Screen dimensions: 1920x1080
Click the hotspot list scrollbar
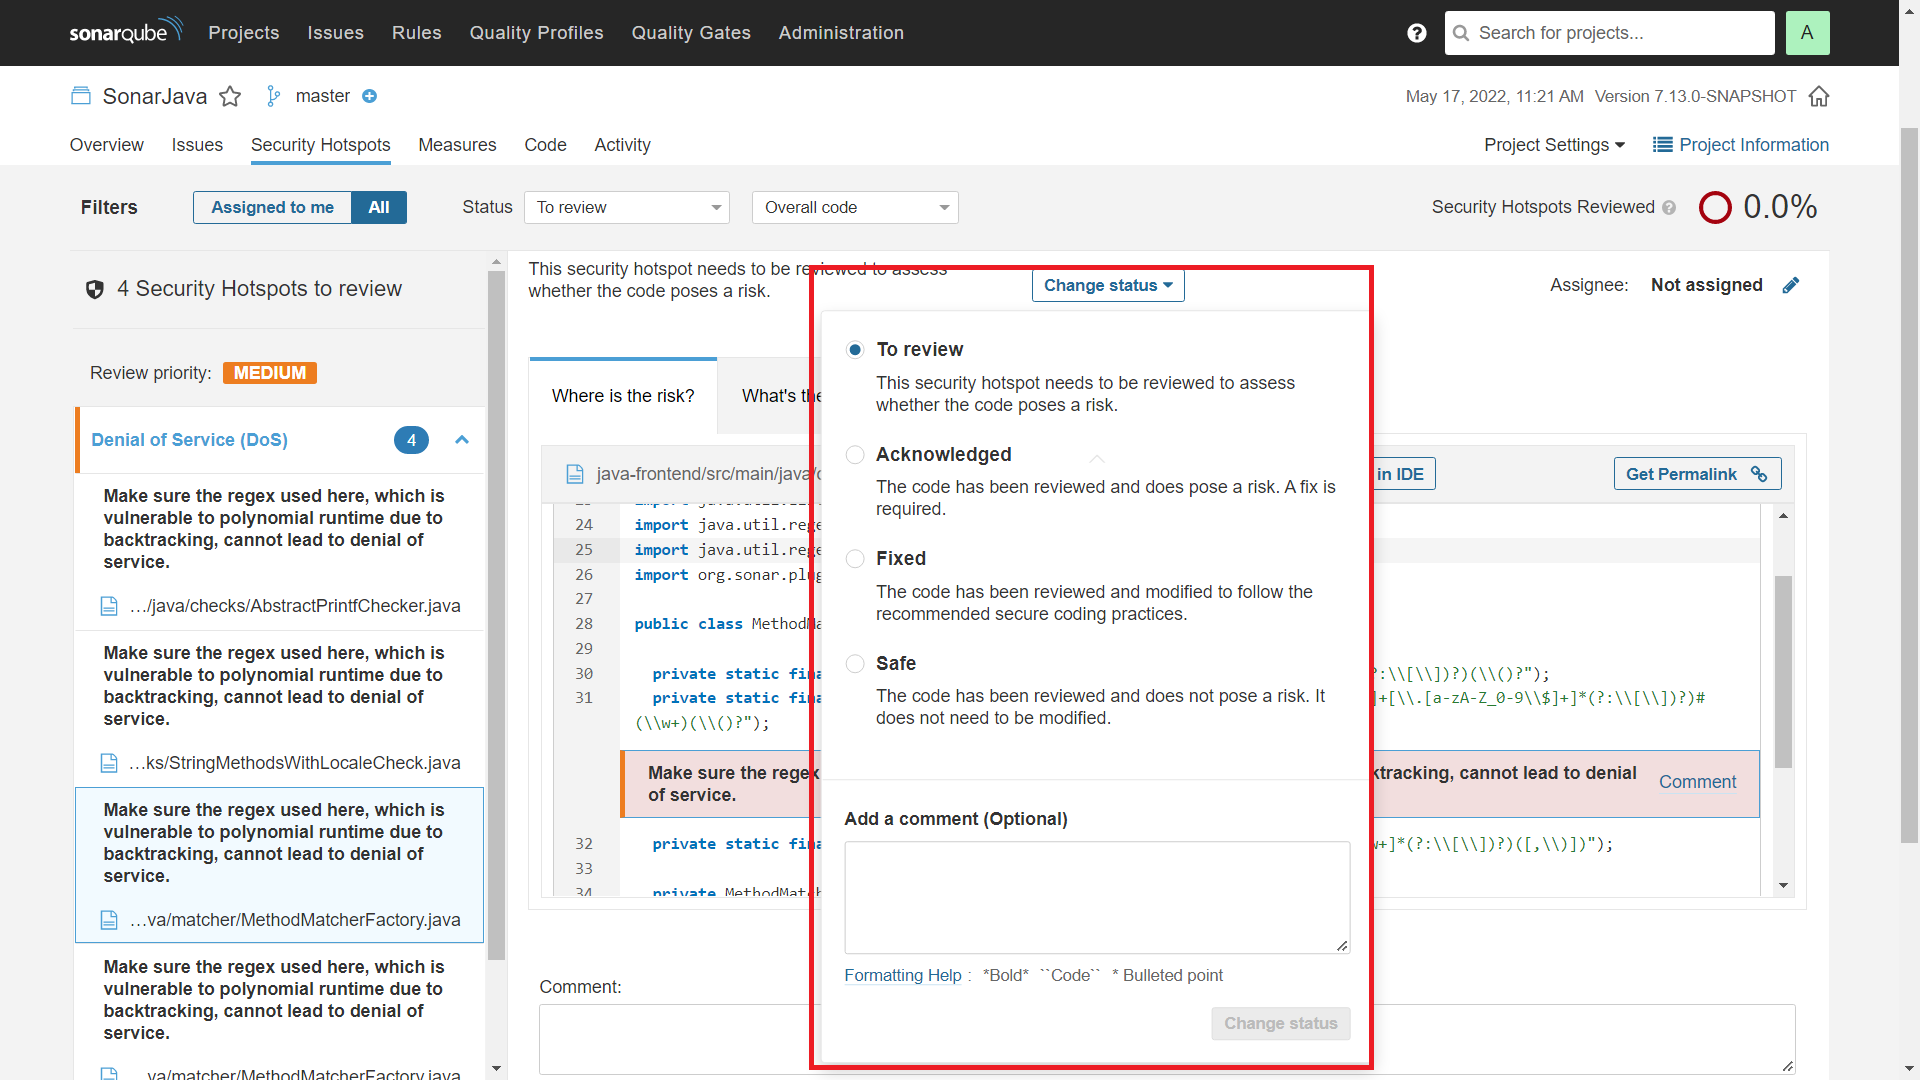[x=496, y=615]
